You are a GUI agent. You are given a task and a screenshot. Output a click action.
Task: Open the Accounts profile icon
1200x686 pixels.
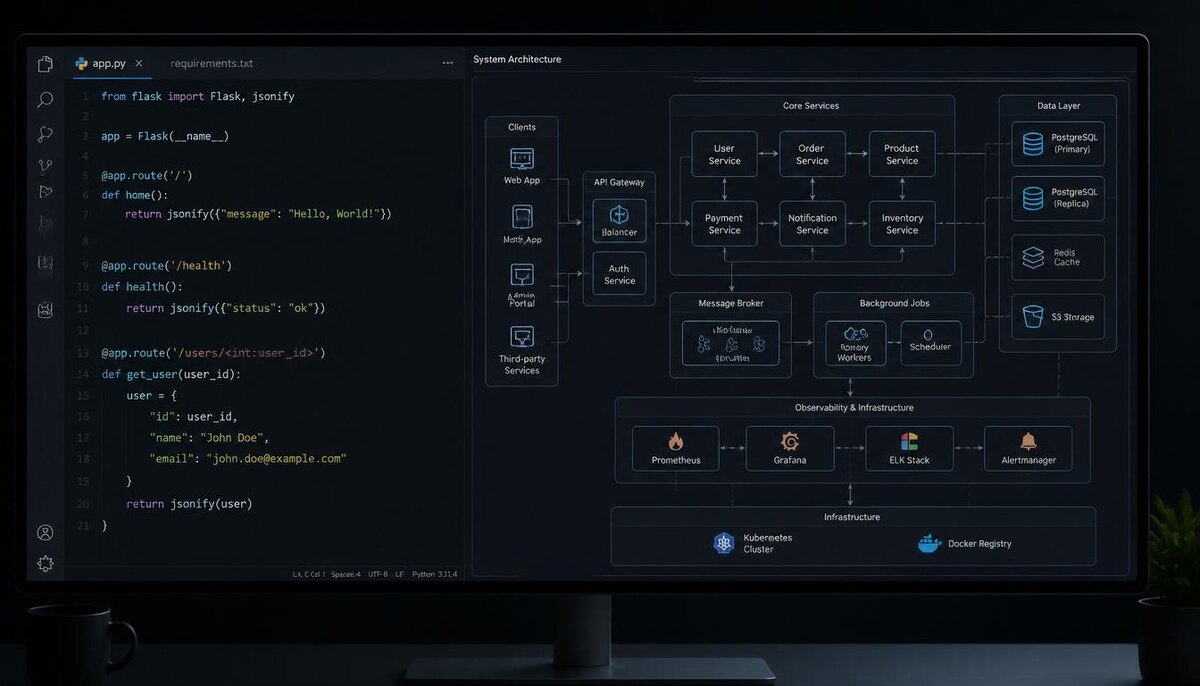45,533
